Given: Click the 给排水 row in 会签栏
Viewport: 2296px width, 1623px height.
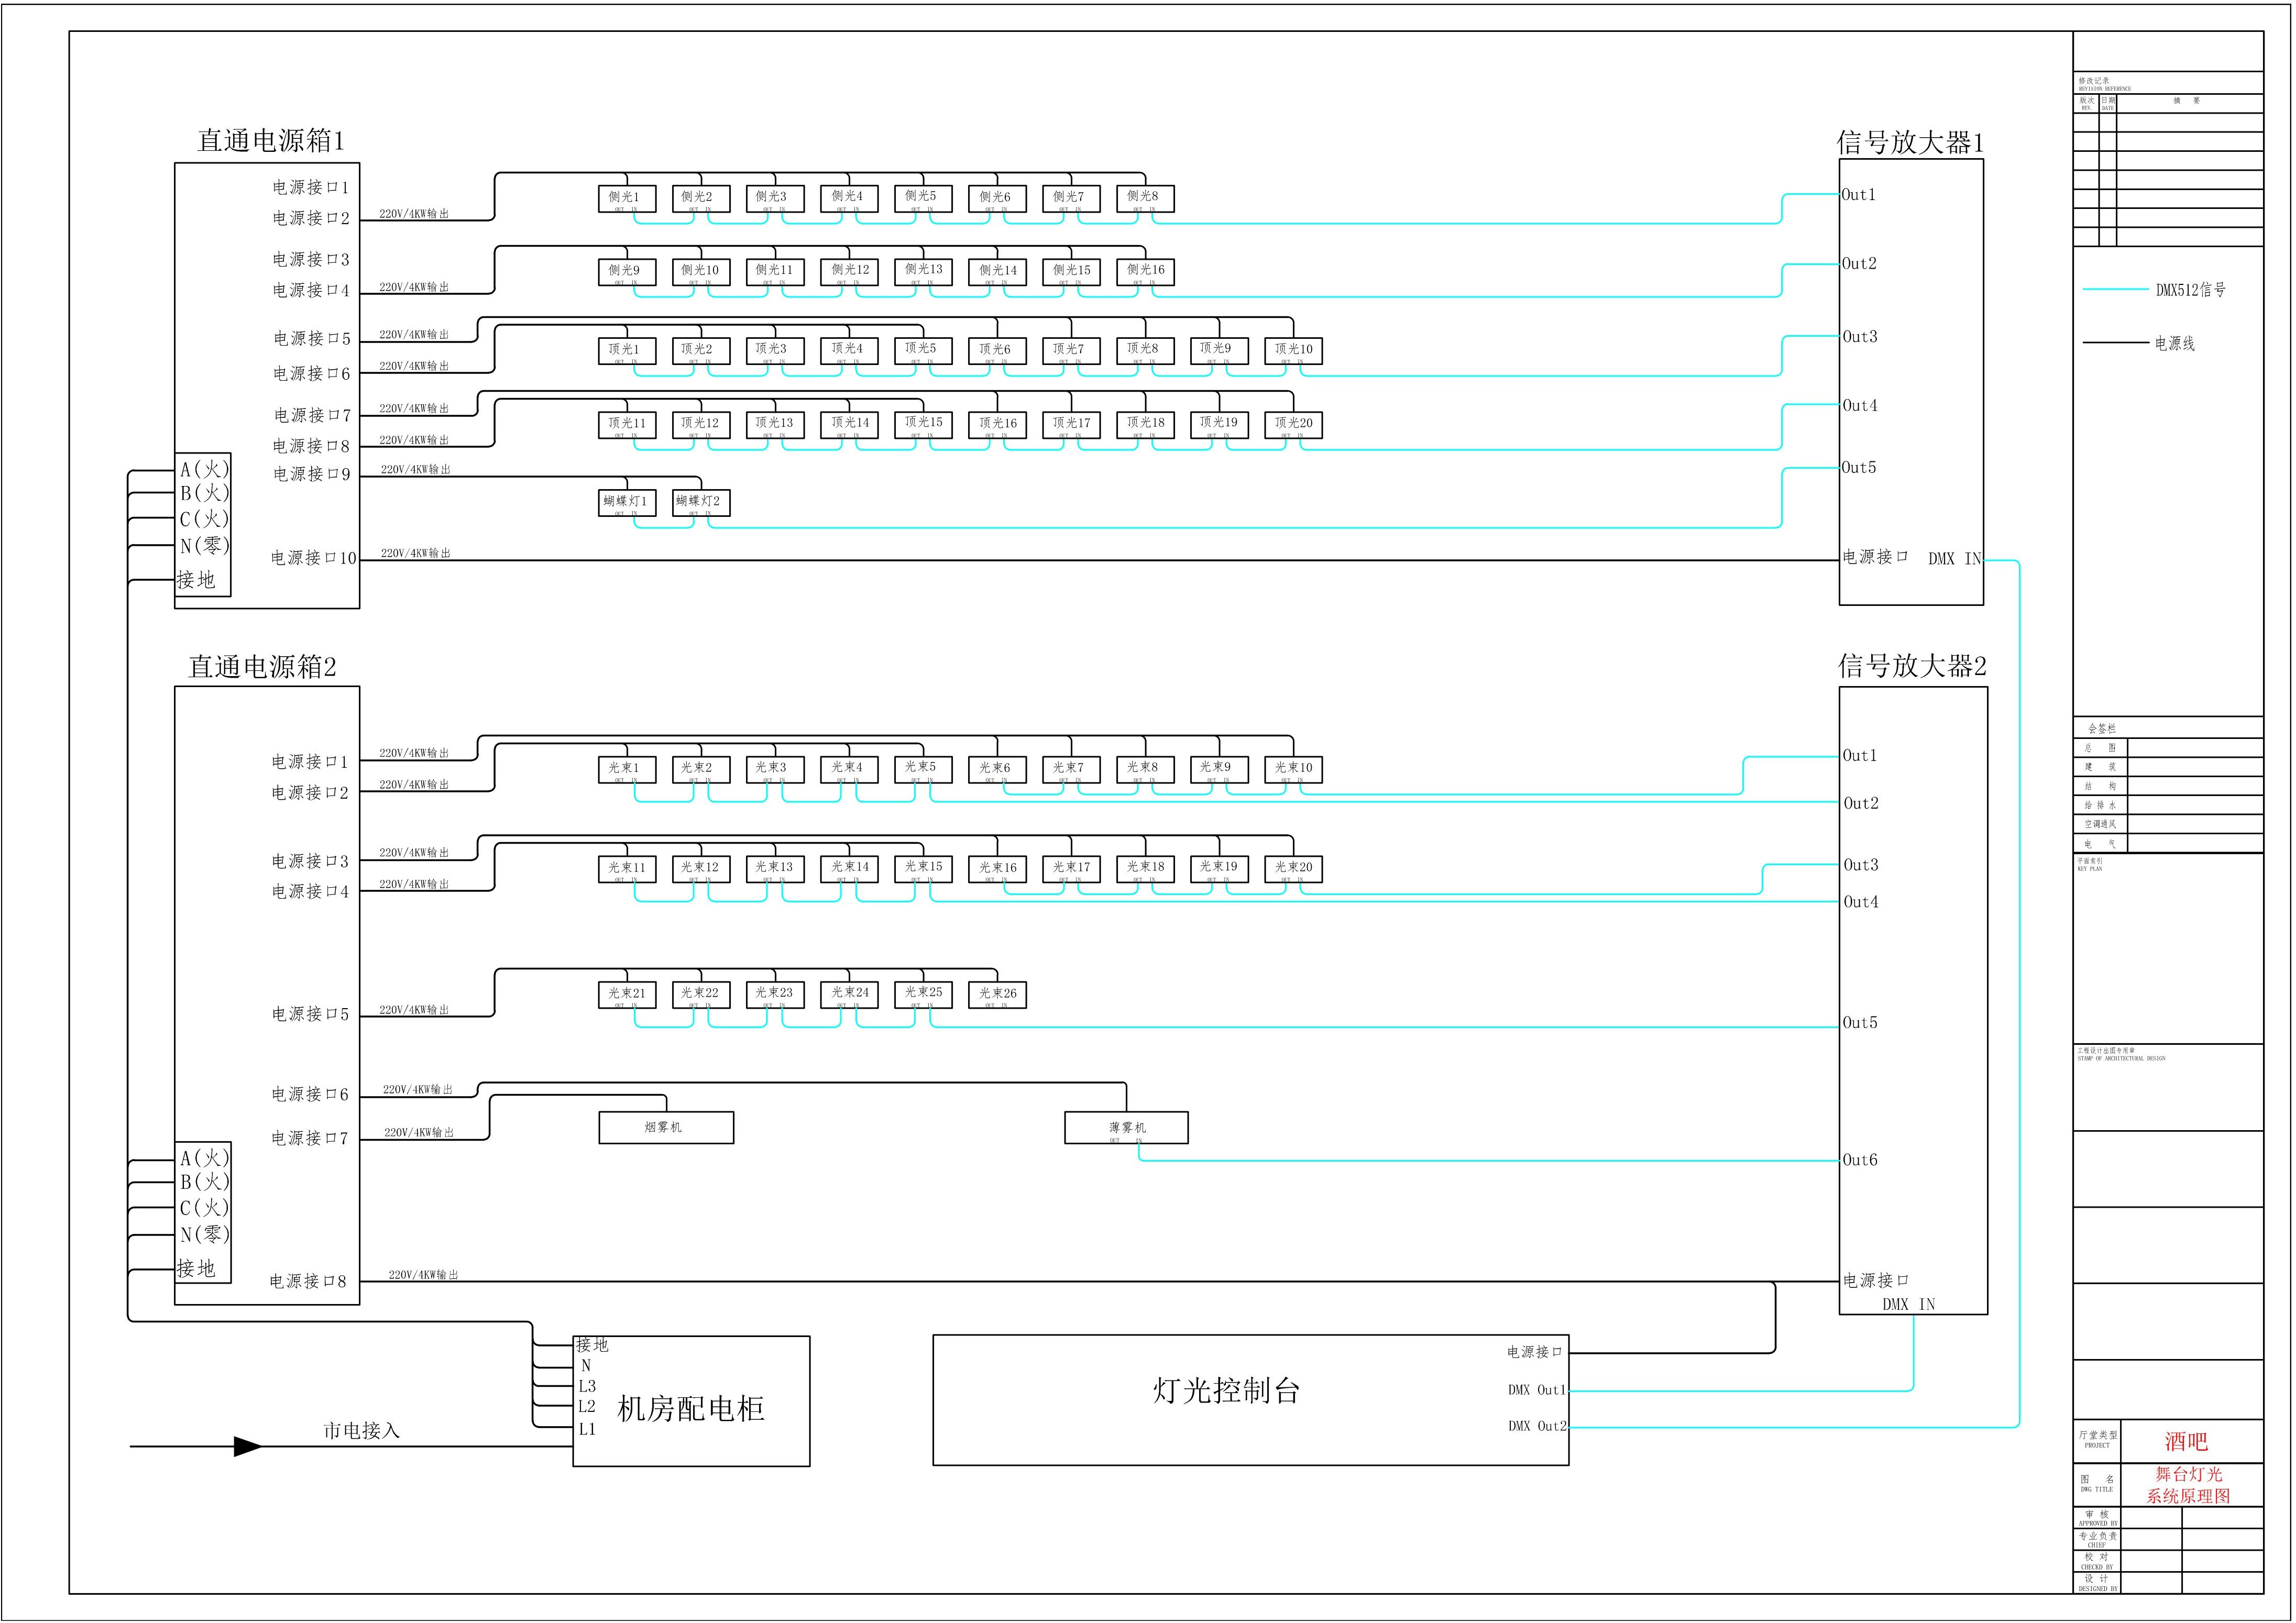Looking at the screenshot, I should click(x=2168, y=806).
